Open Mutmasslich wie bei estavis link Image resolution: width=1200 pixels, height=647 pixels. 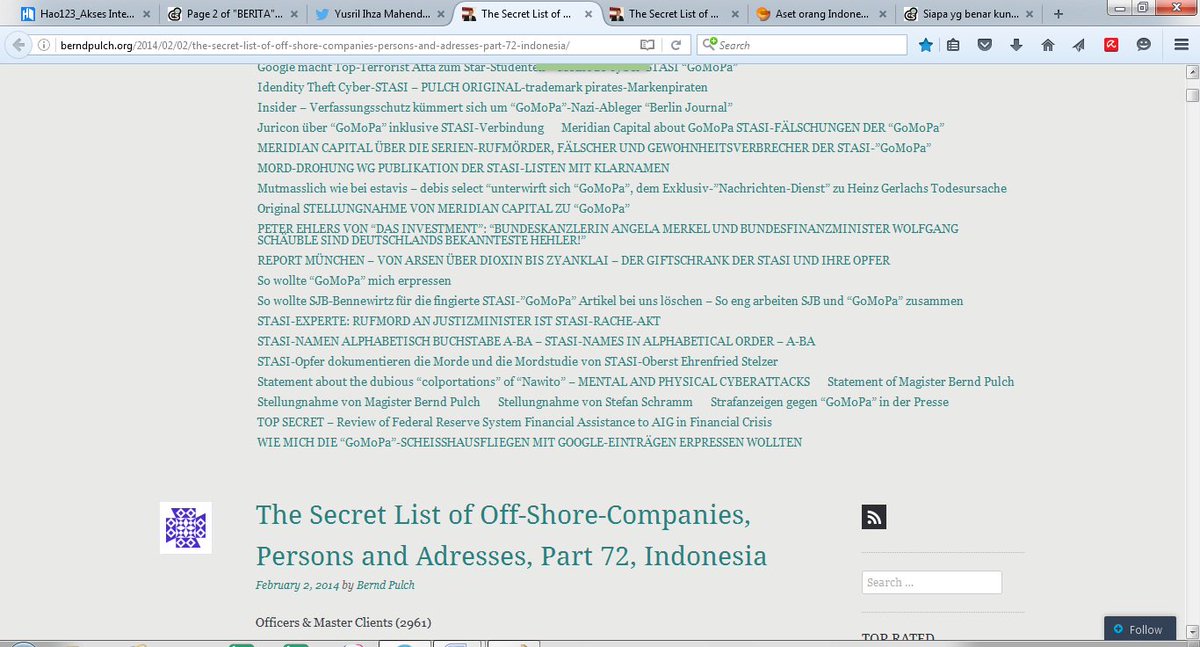point(632,188)
